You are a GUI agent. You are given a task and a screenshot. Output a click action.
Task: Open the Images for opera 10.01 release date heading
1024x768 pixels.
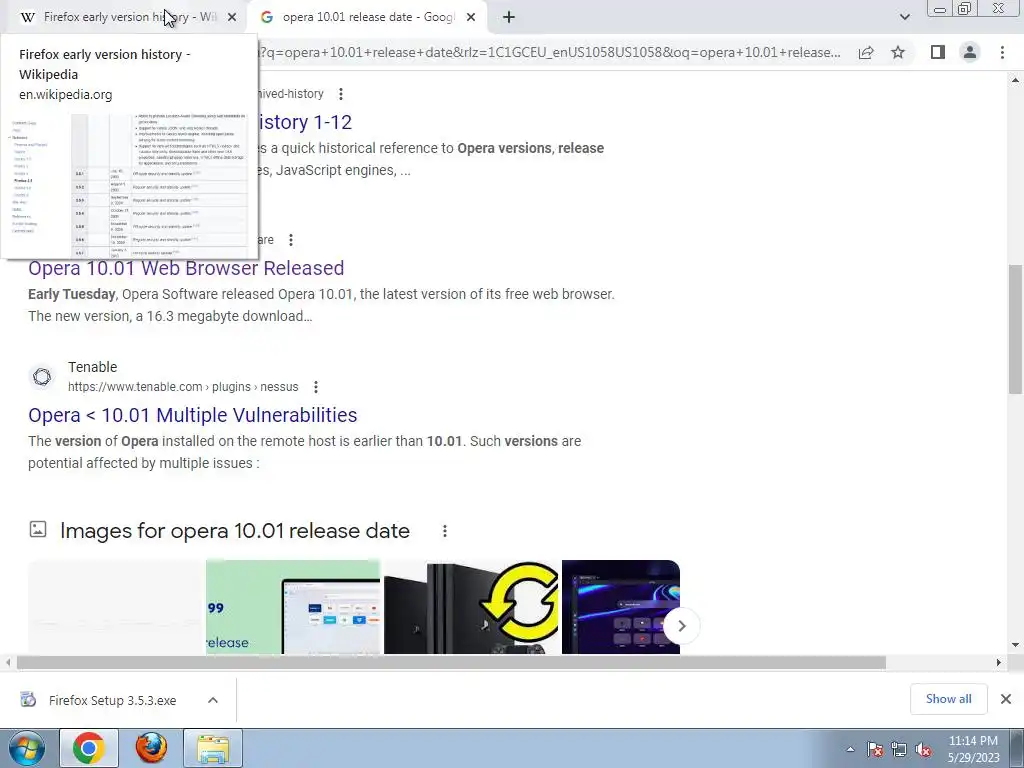(x=235, y=531)
